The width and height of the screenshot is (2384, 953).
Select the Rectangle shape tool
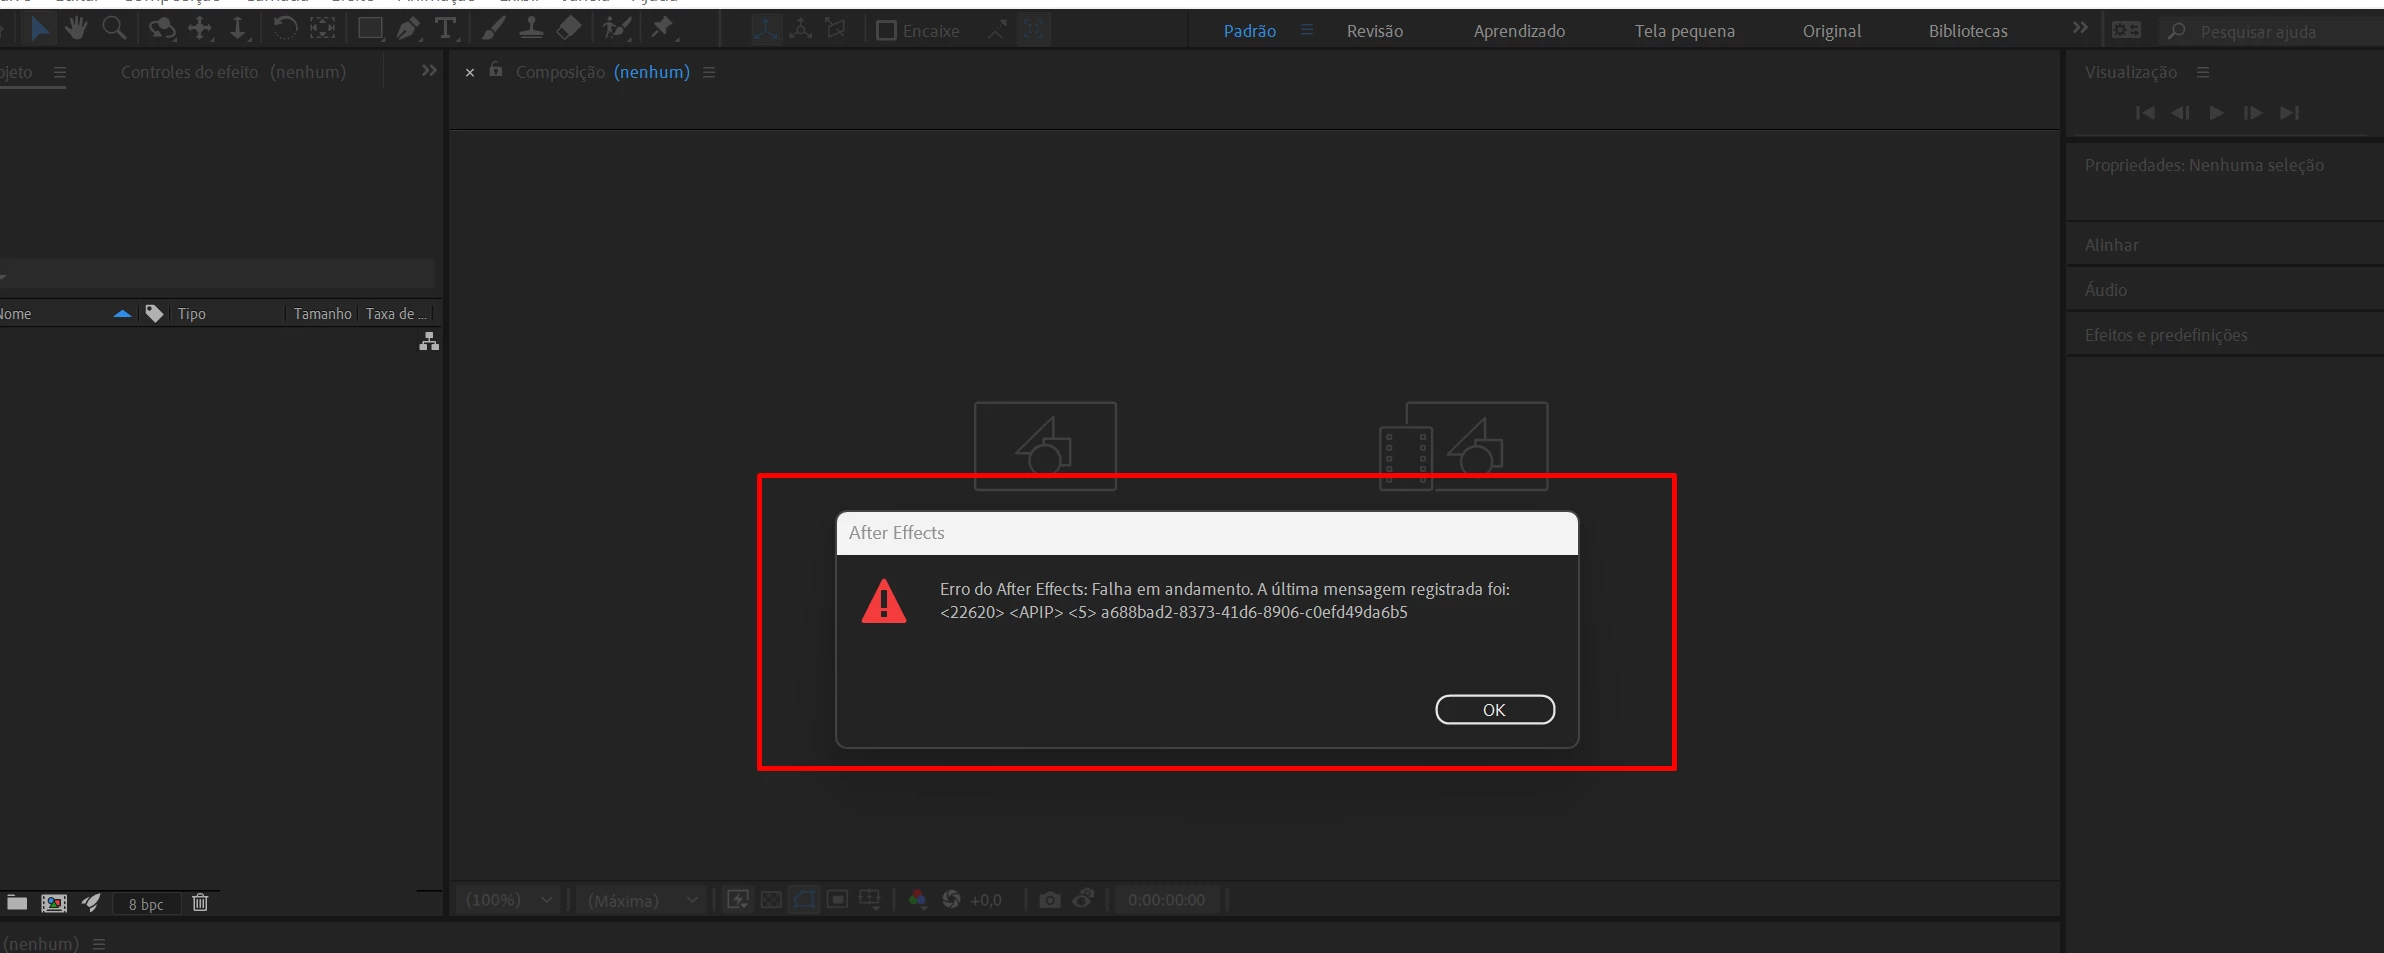click(370, 29)
